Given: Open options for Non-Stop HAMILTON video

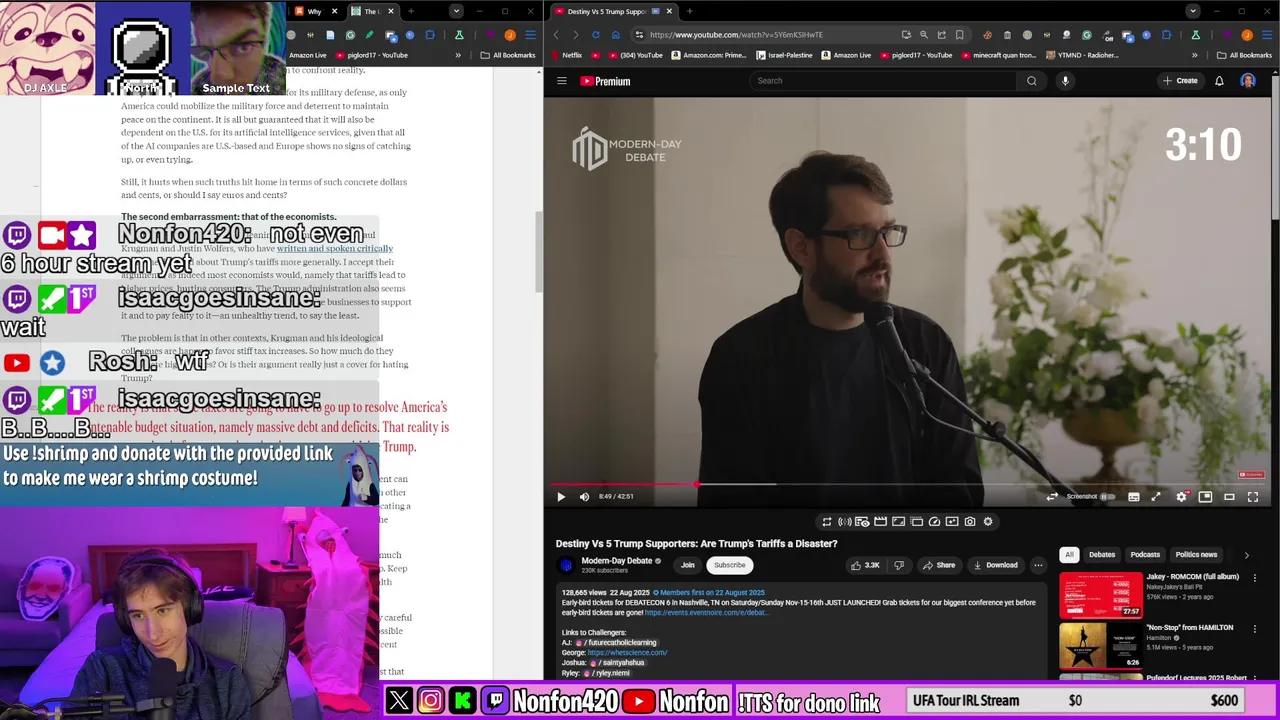Looking at the screenshot, I should coord(1254,629).
